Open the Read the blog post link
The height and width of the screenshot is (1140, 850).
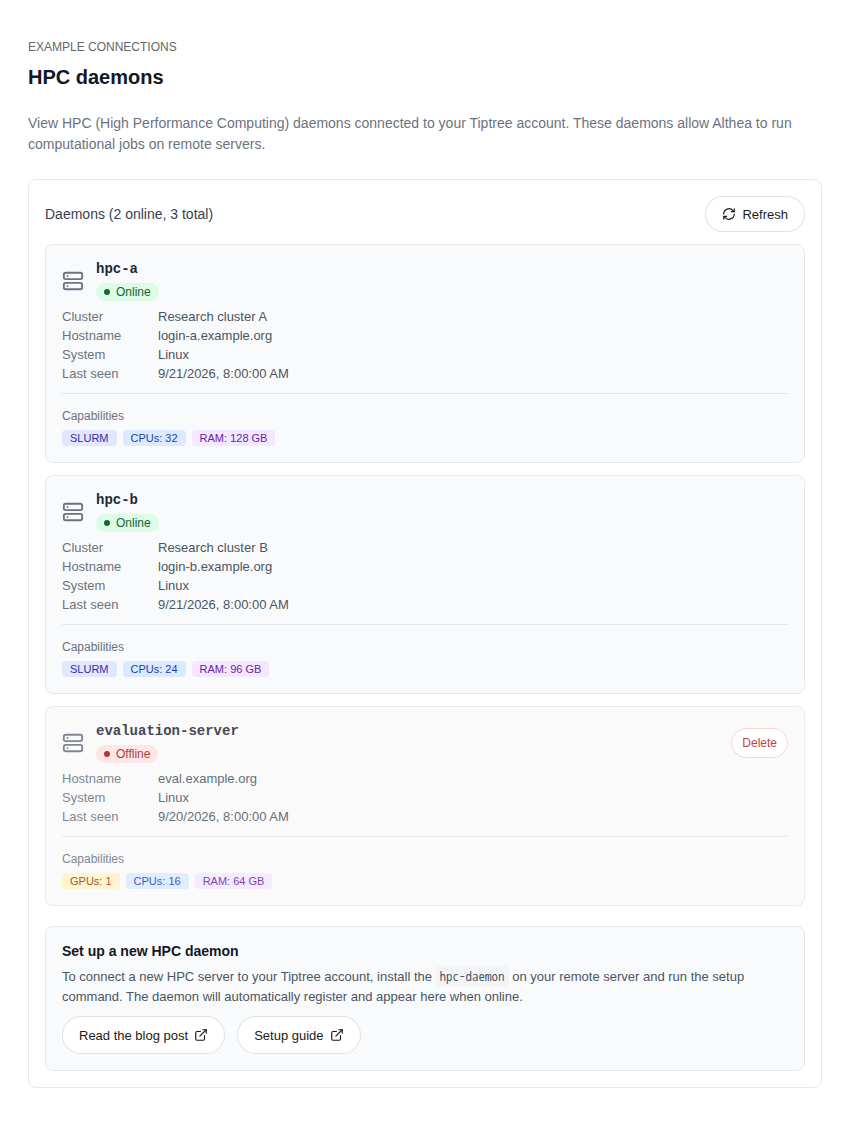(143, 1035)
